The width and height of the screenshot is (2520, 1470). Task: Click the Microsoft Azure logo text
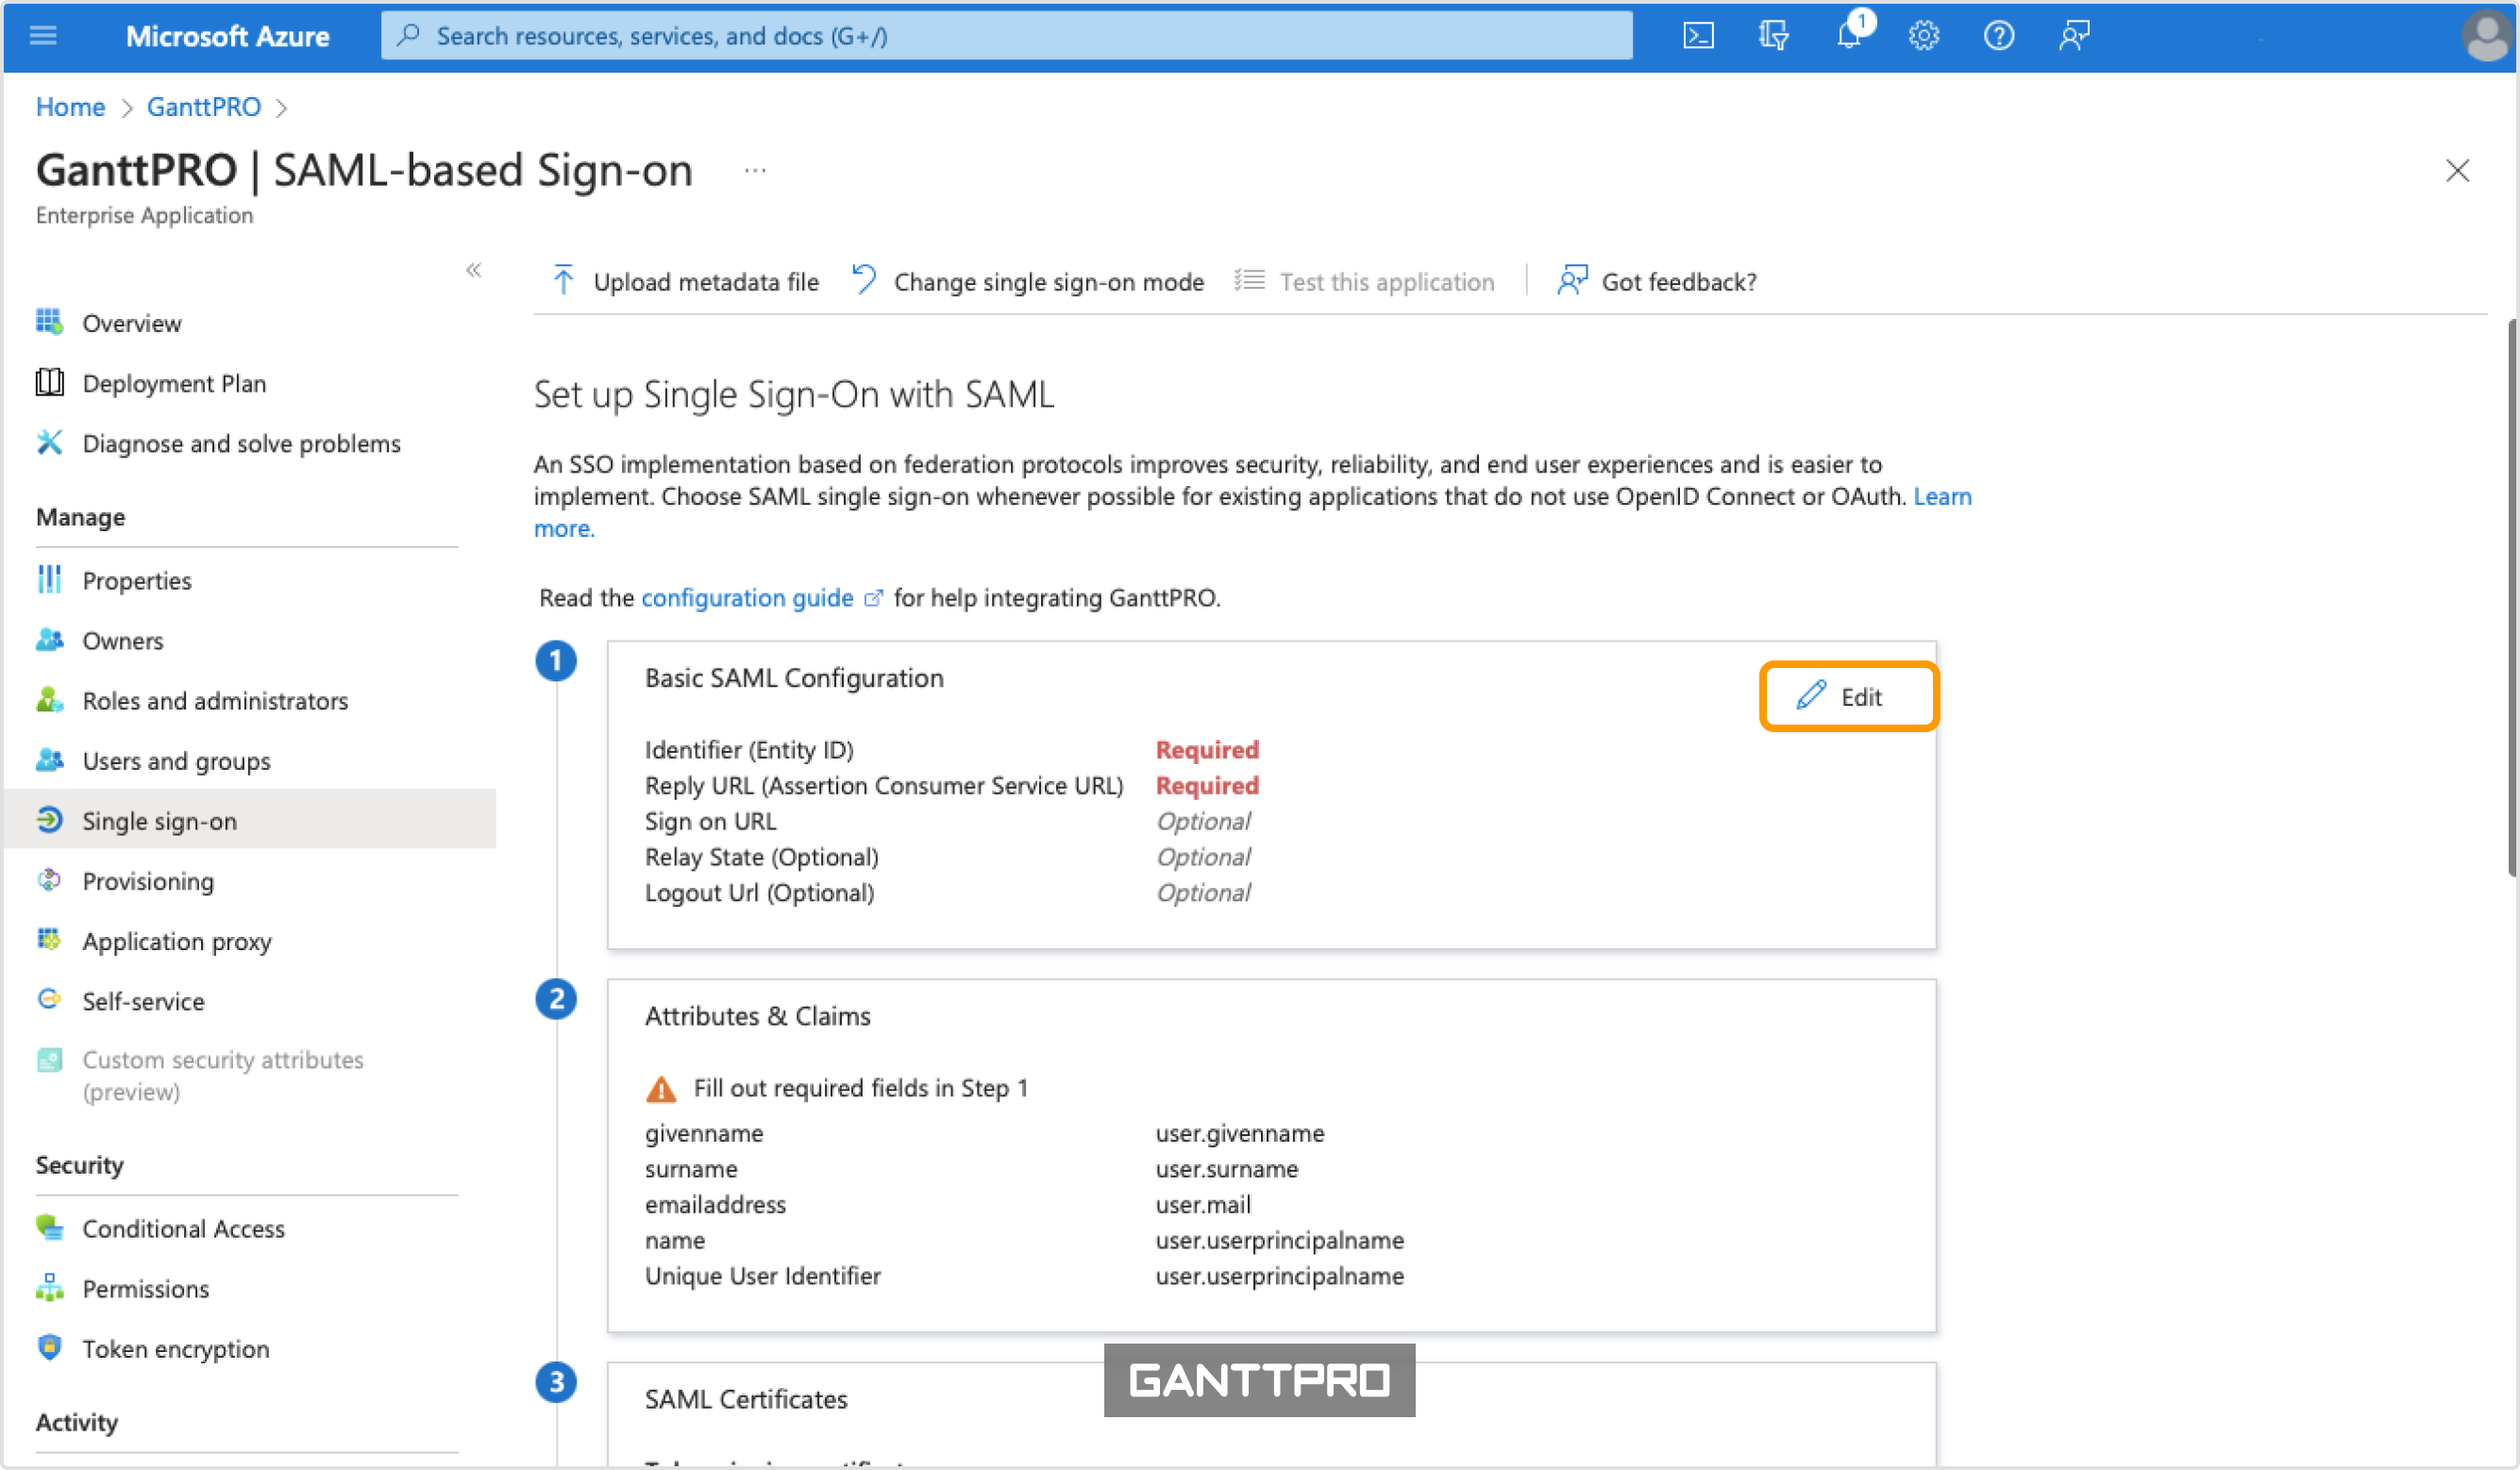[227, 36]
